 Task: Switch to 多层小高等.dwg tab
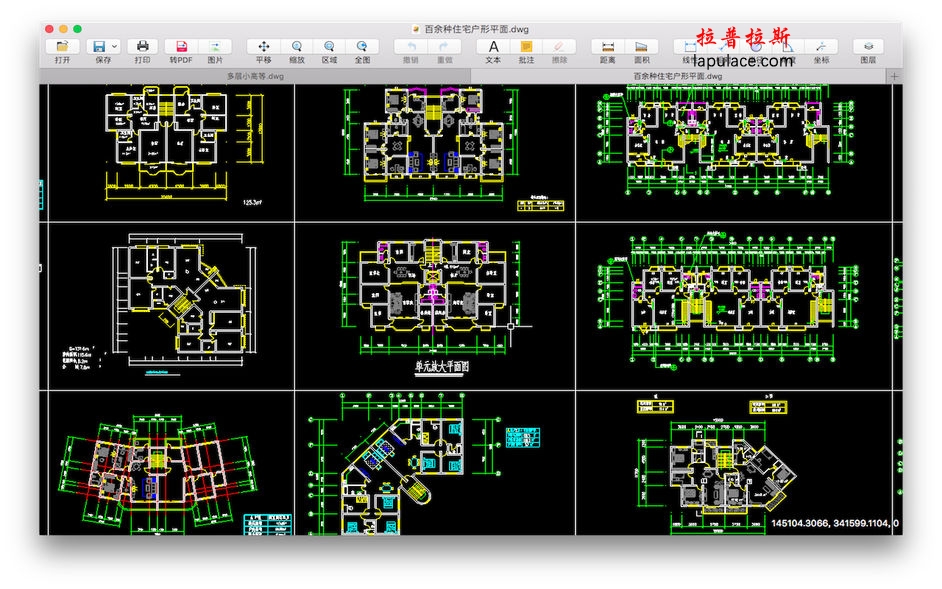click(x=254, y=76)
